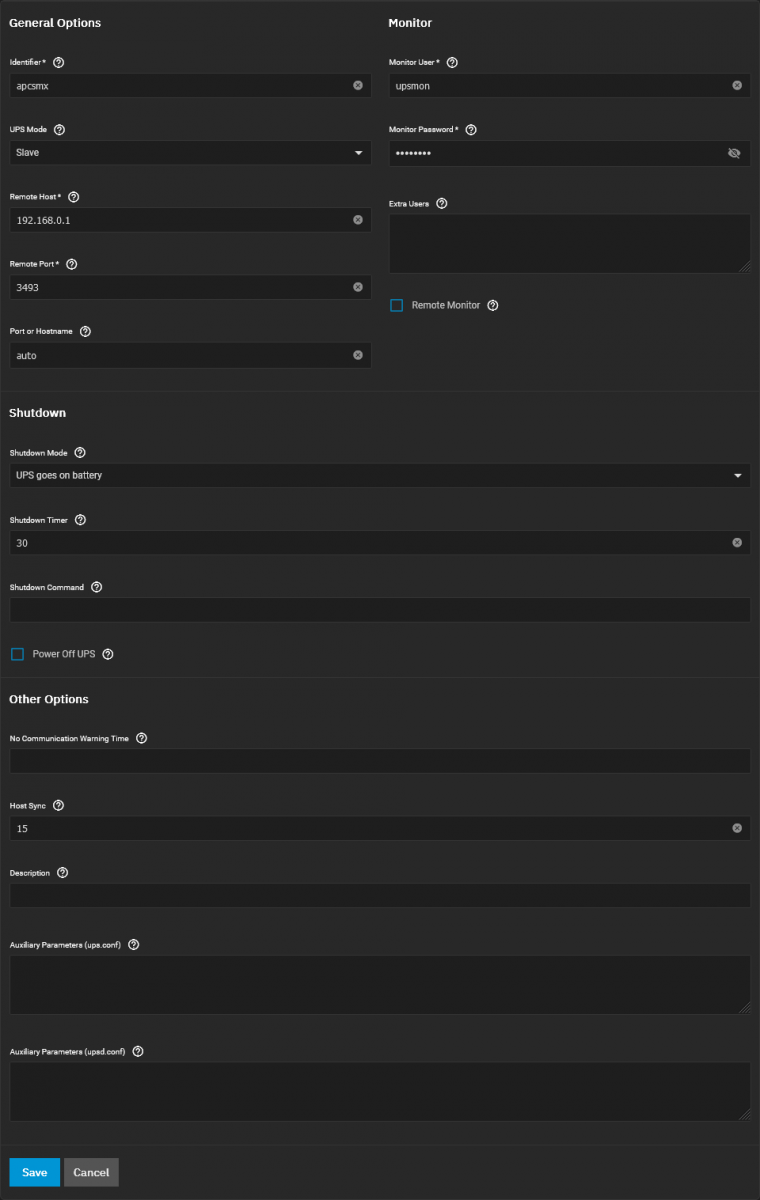Image resolution: width=760 pixels, height=1200 pixels.
Task: Click inside Auxiliary Parameters (ups.conf) textarea
Action: pyautogui.click(x=380, y=985)
